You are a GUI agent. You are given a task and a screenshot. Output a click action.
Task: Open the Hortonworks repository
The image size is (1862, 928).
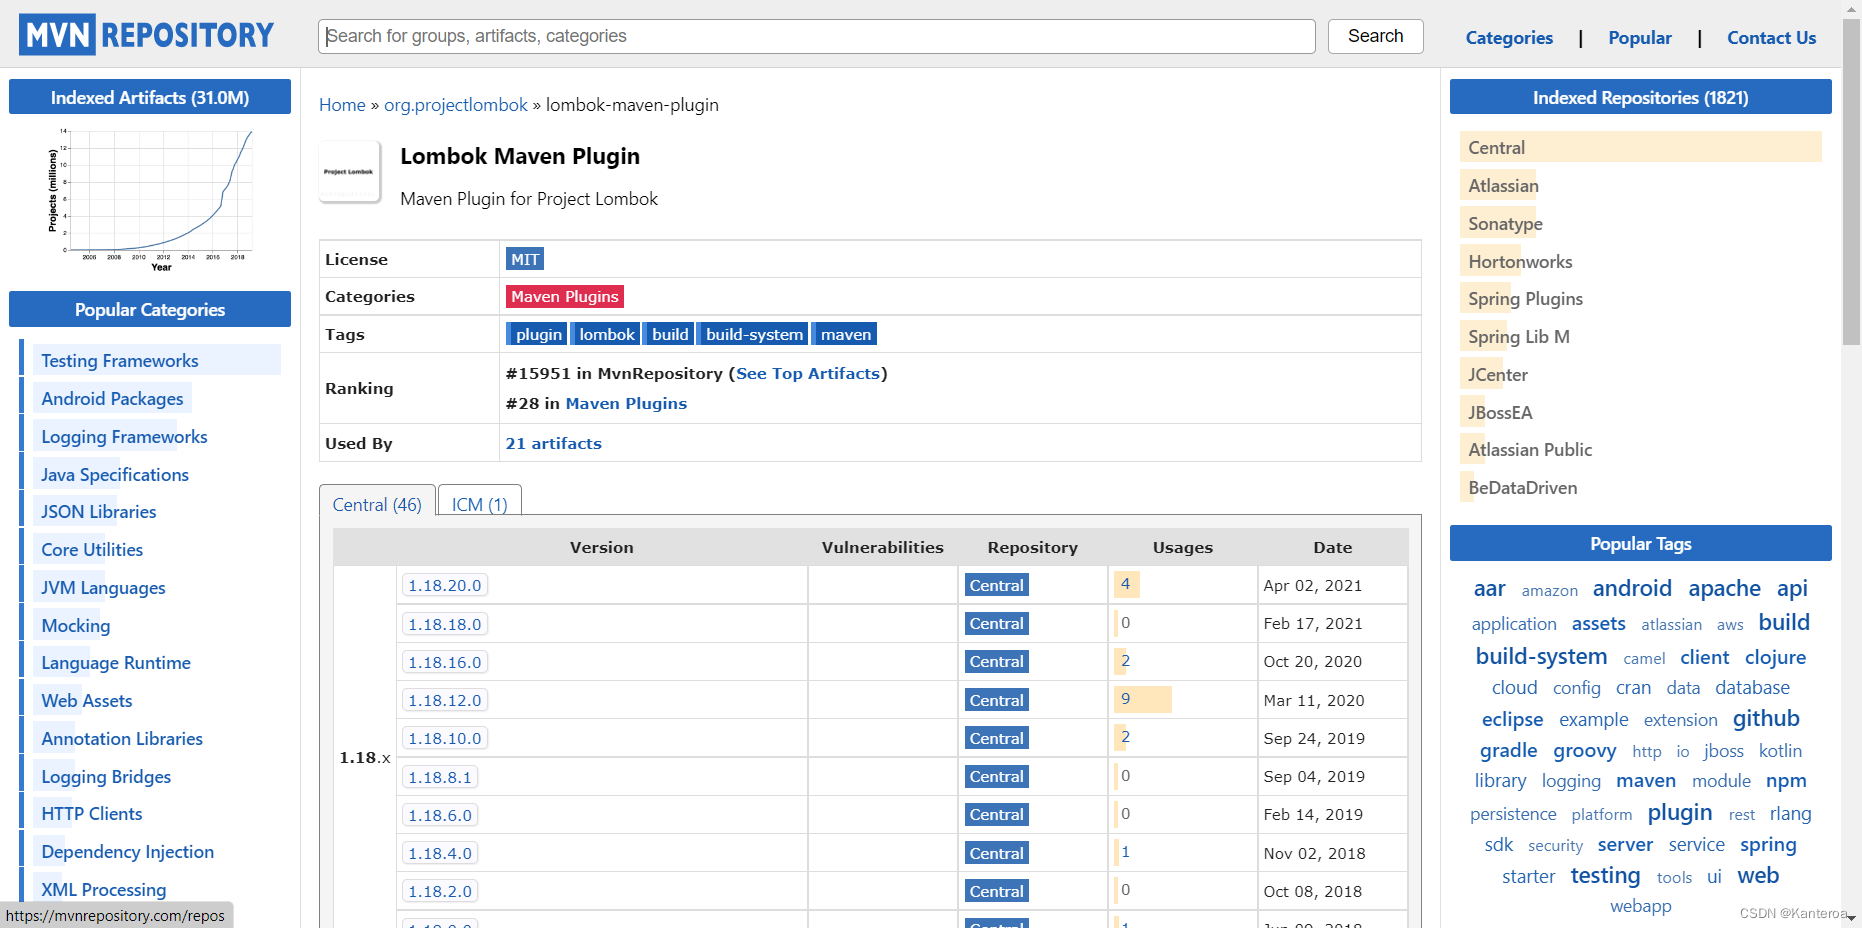1520,262
